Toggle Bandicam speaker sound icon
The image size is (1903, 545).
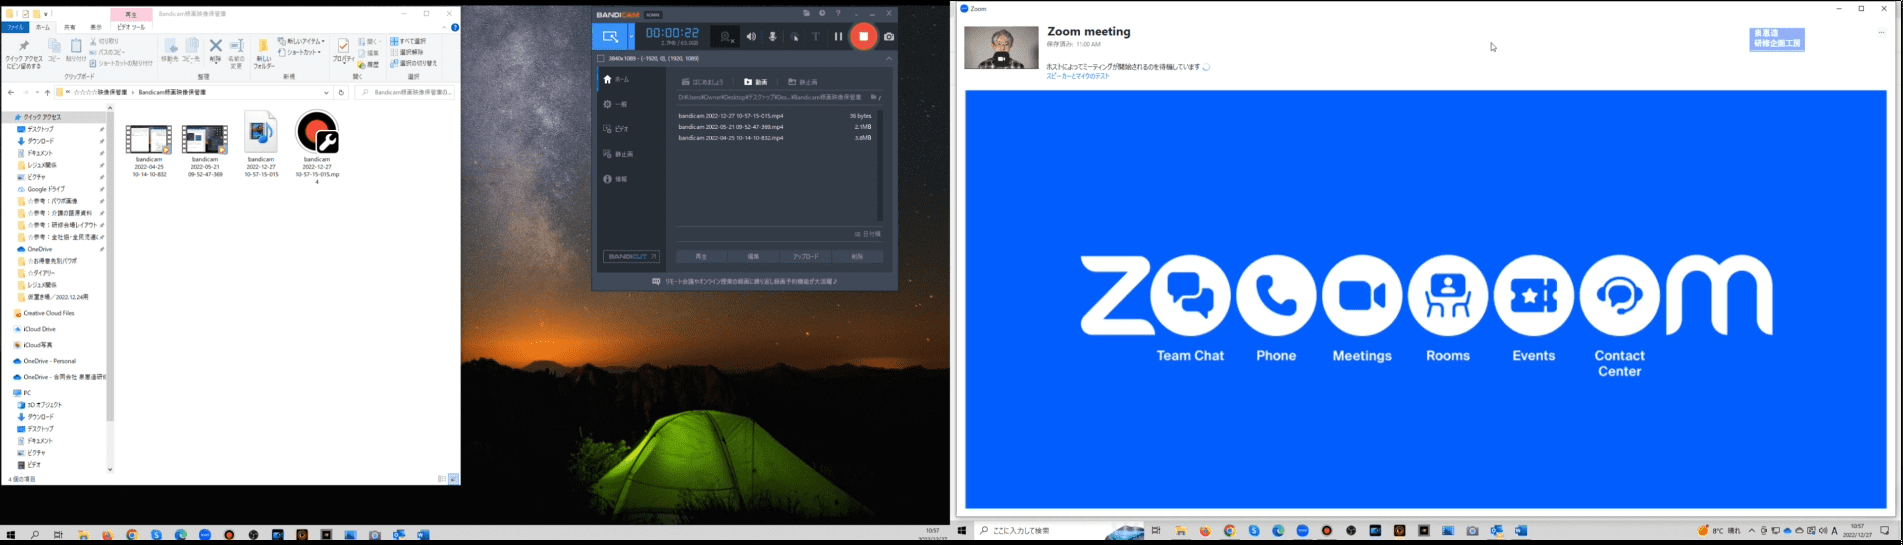(750, 37)
